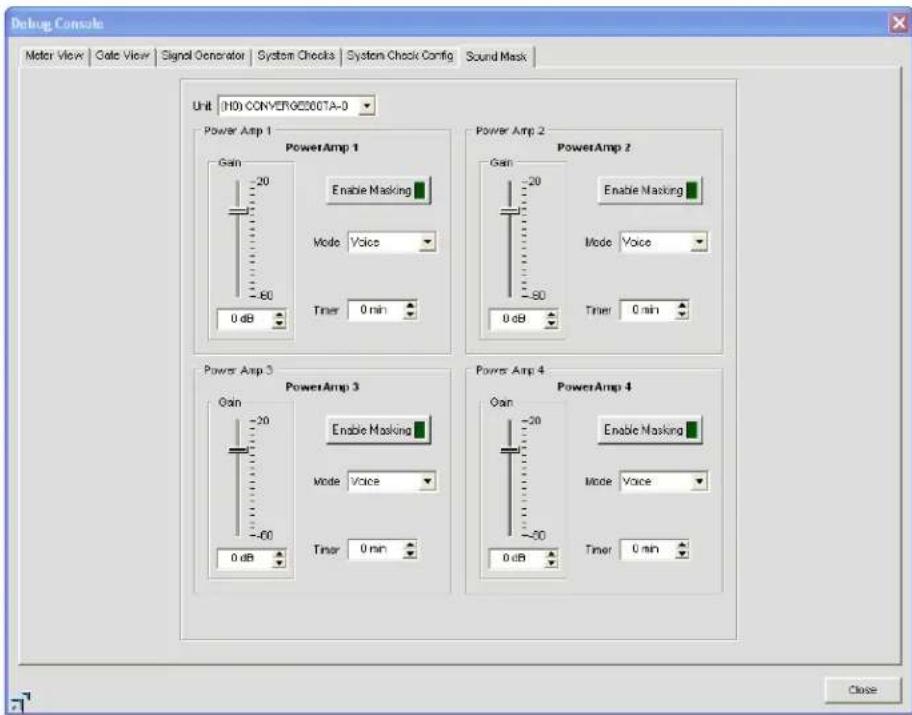Screen dimensions: 912x715
Task: Open the System Check Config tab
Action: (400, 56)
